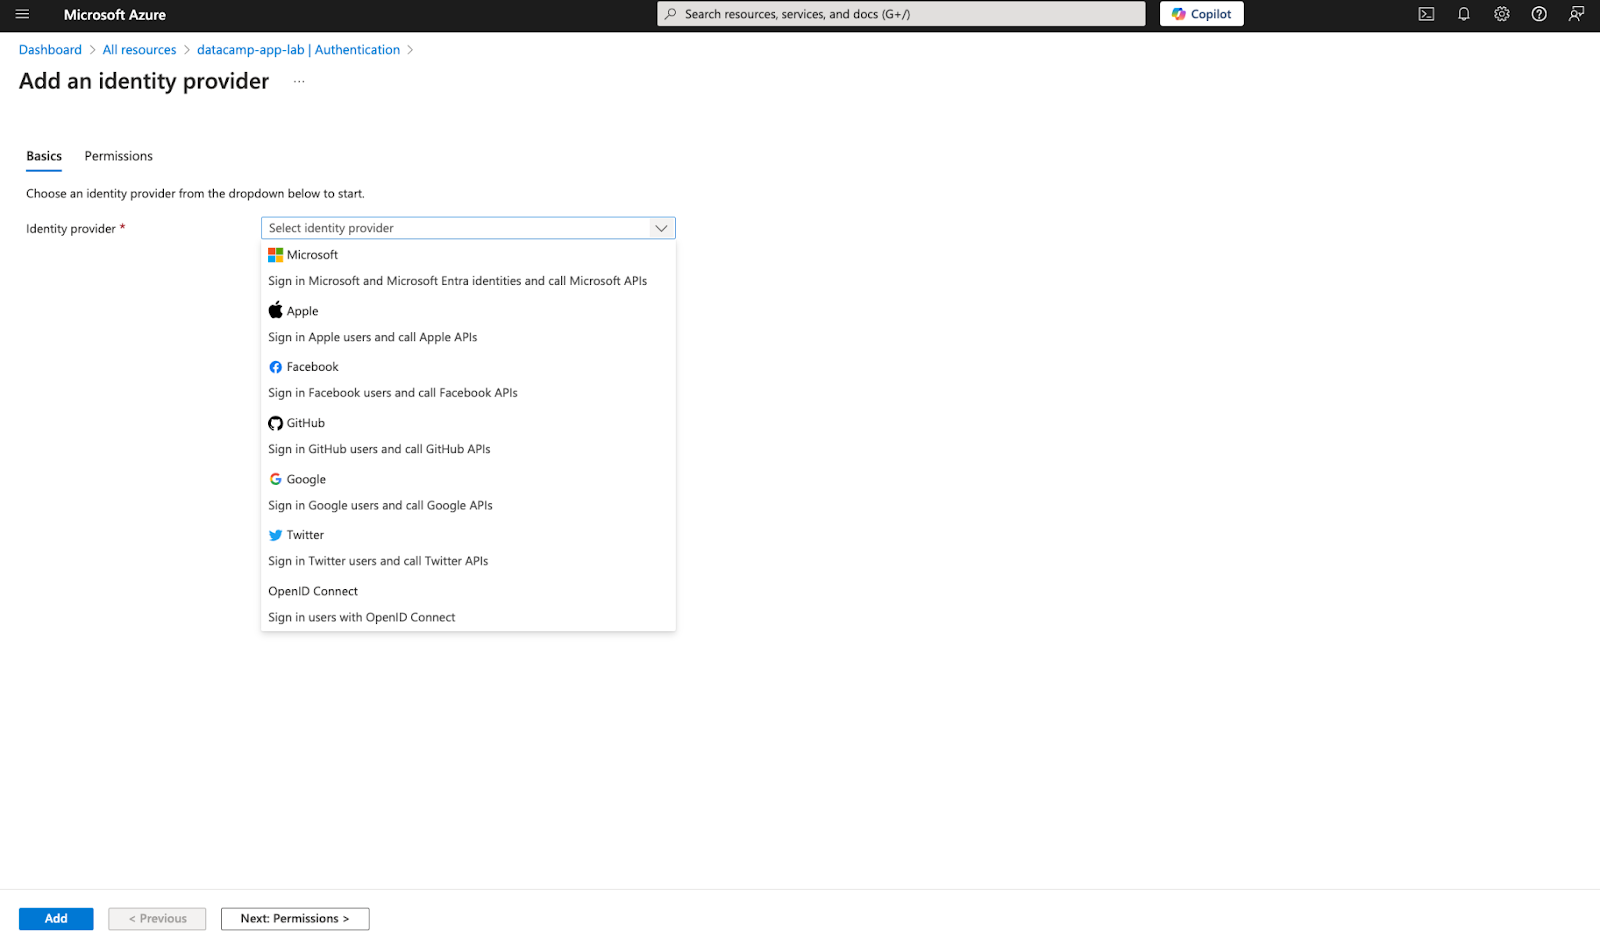Screen dimensions: 1600x949
Task: Click the Microsoft Azure home title
Action: pos(115,15)
